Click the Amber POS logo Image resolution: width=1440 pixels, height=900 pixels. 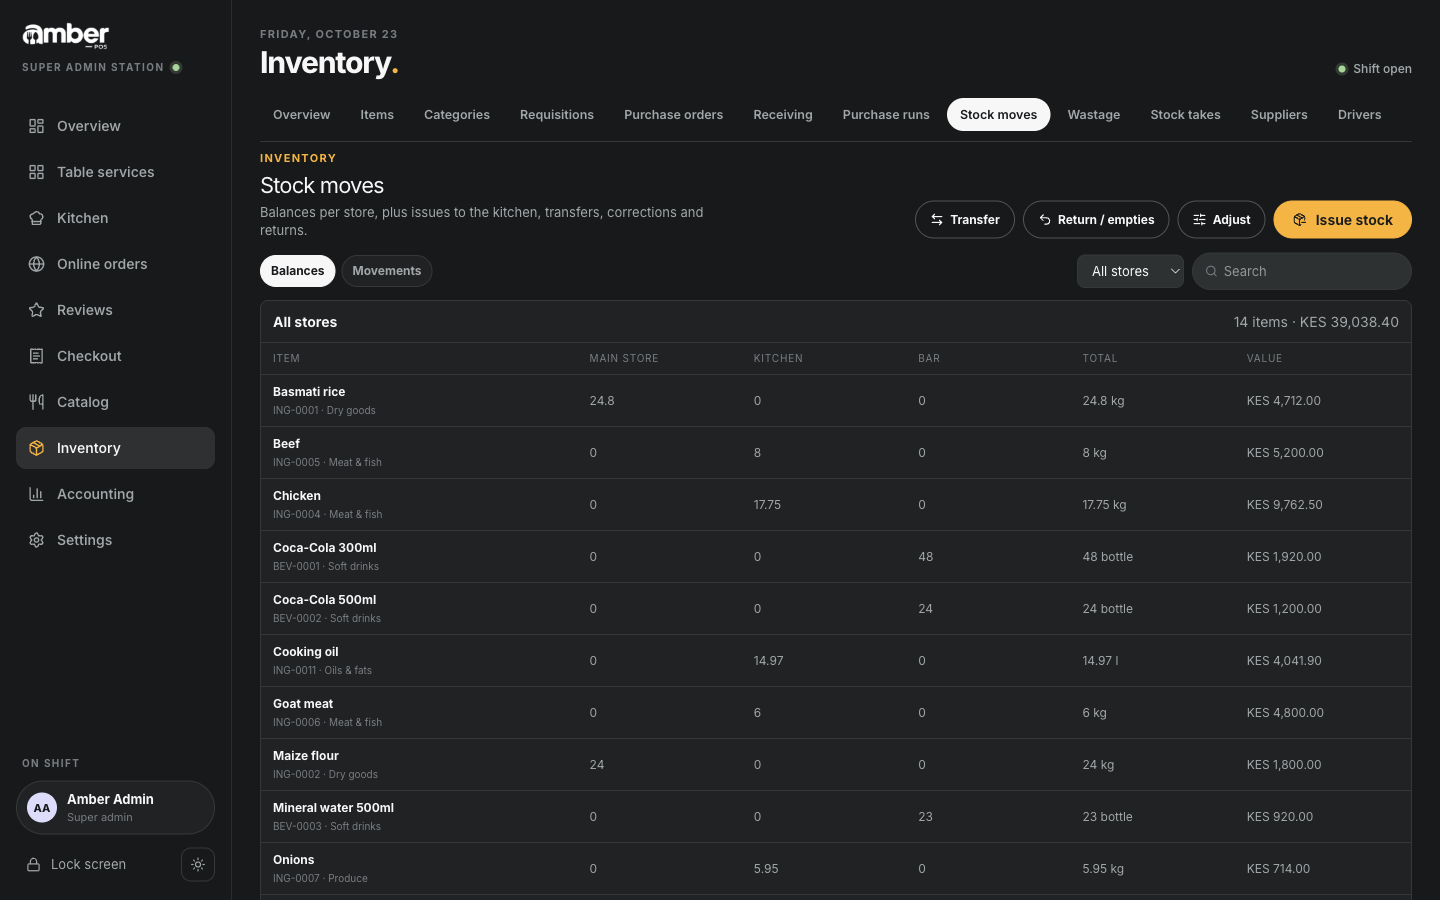point(66,36)
